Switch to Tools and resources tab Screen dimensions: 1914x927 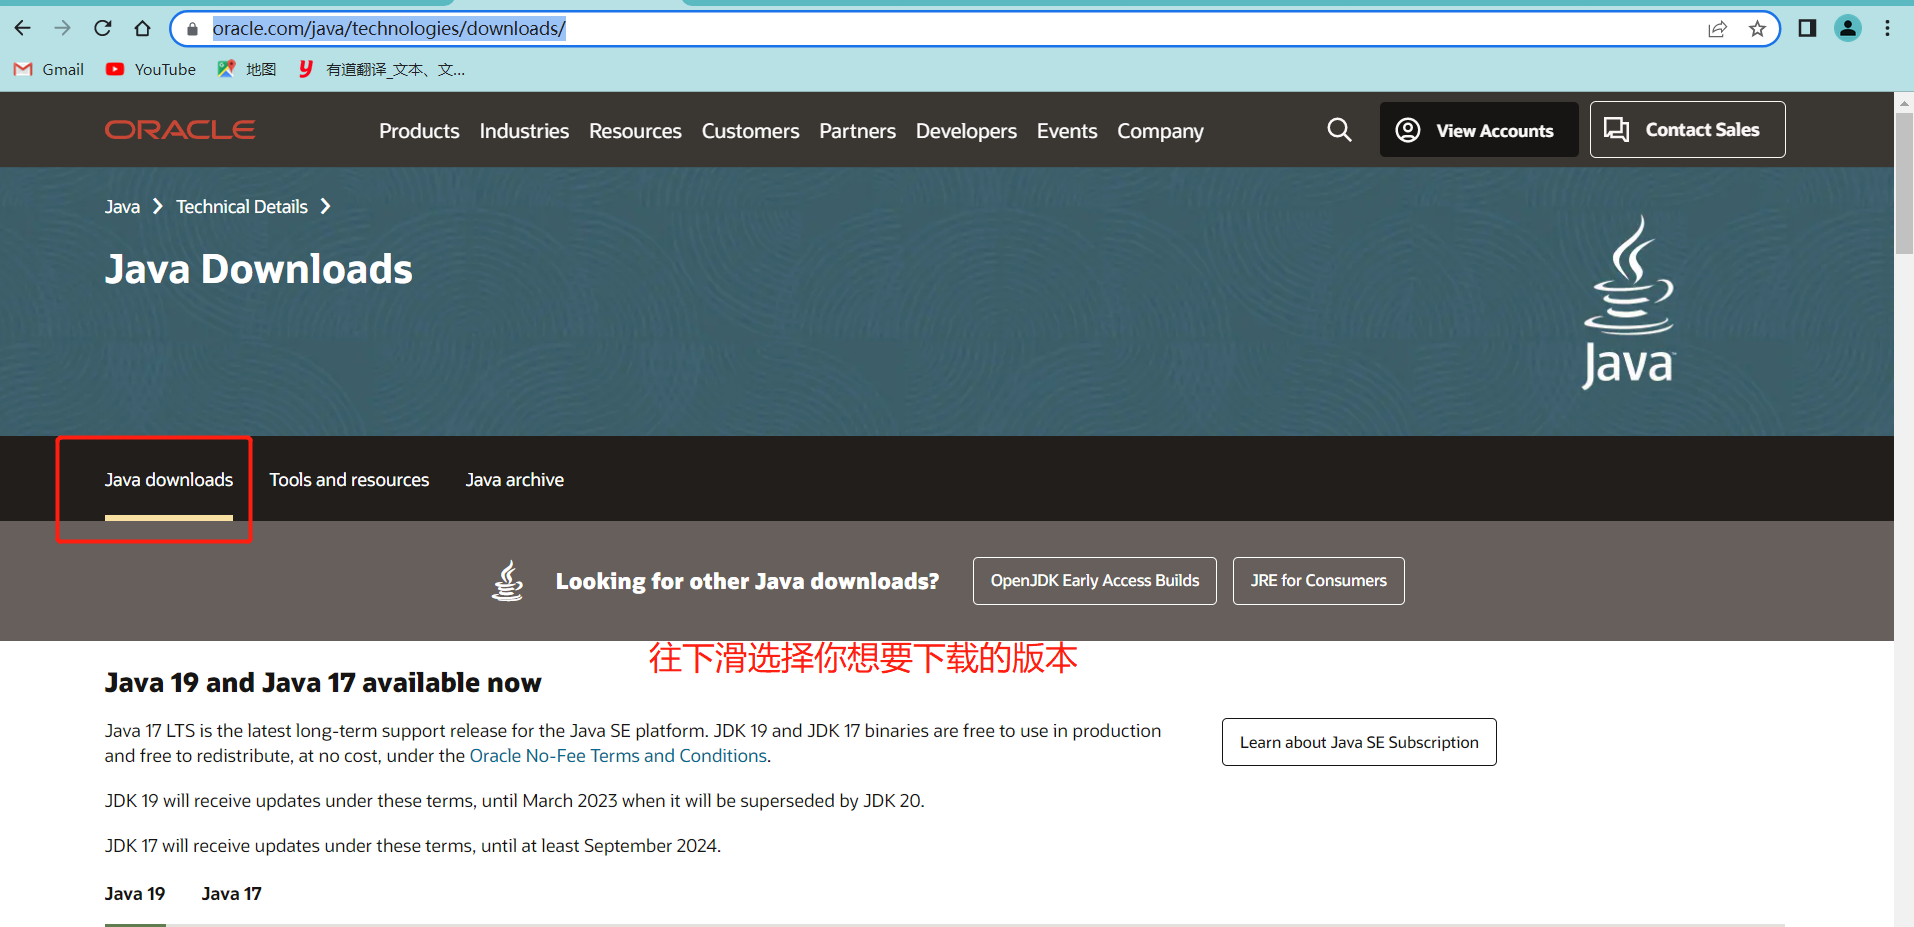pyautogui.click(x=349, y=480)
